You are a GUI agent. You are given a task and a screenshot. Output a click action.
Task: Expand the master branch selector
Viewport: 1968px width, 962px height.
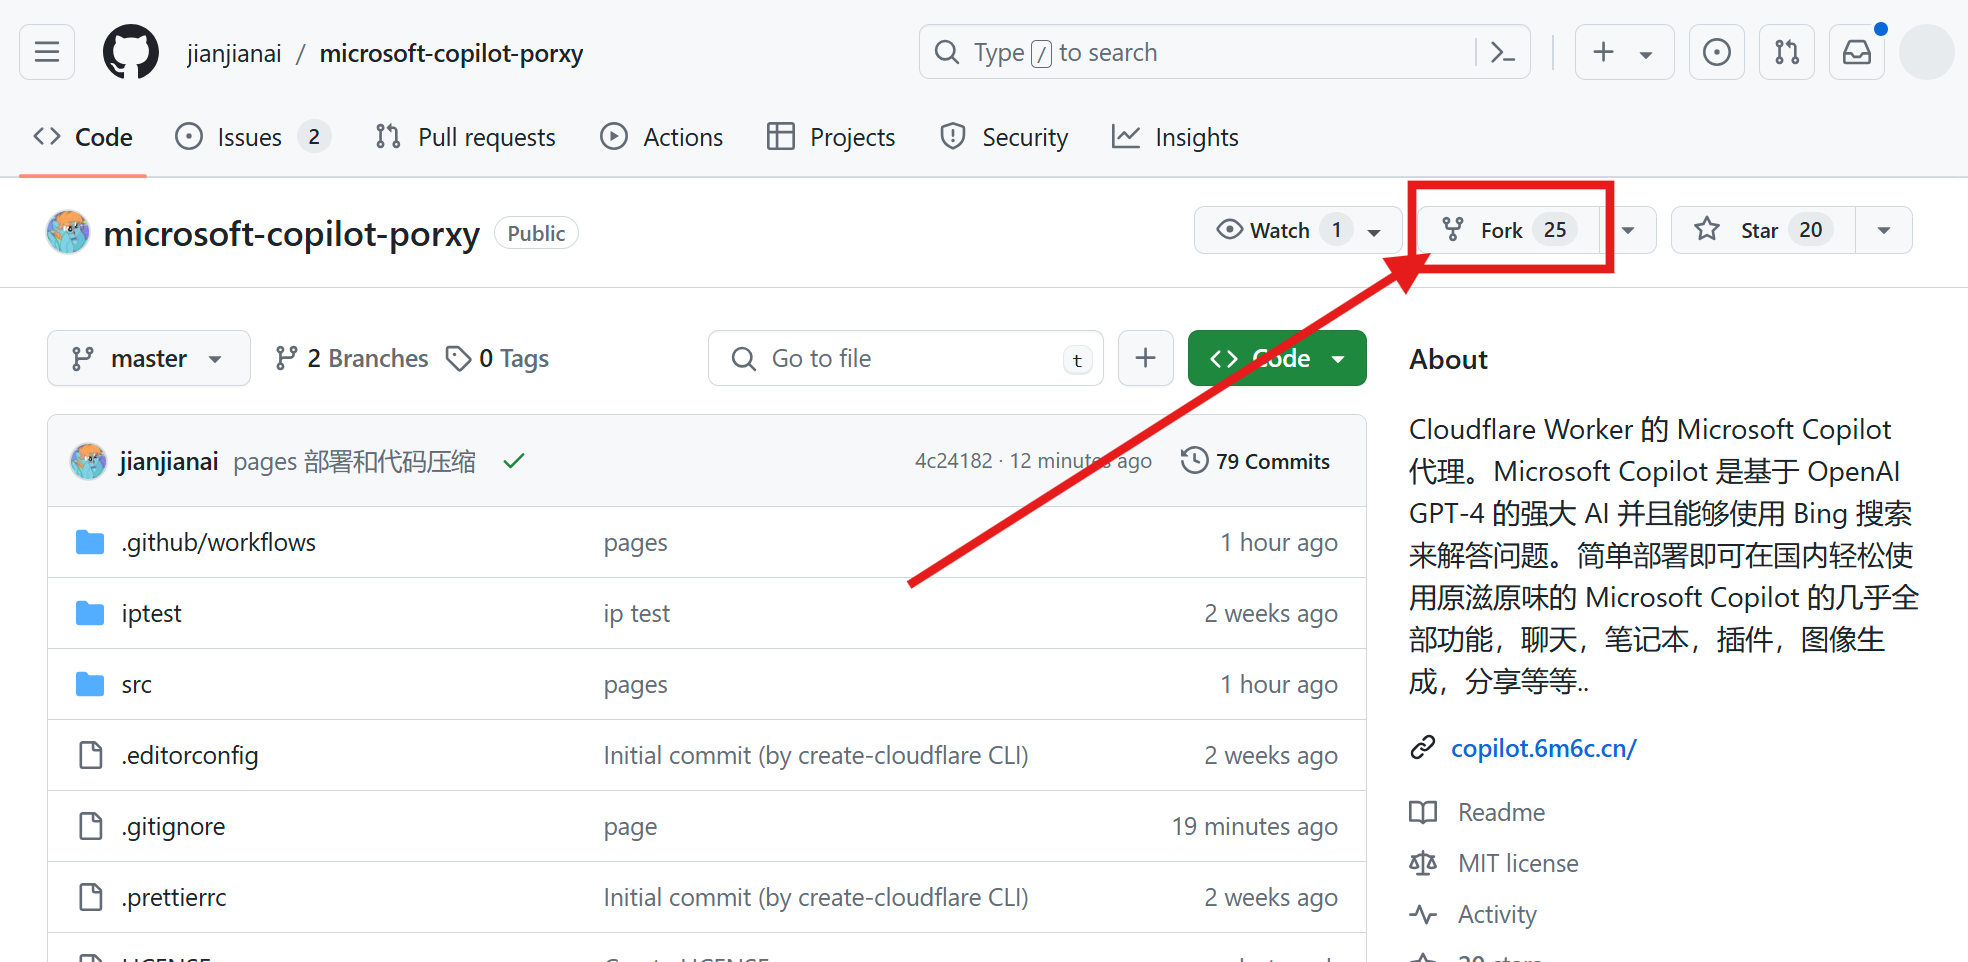148,358
